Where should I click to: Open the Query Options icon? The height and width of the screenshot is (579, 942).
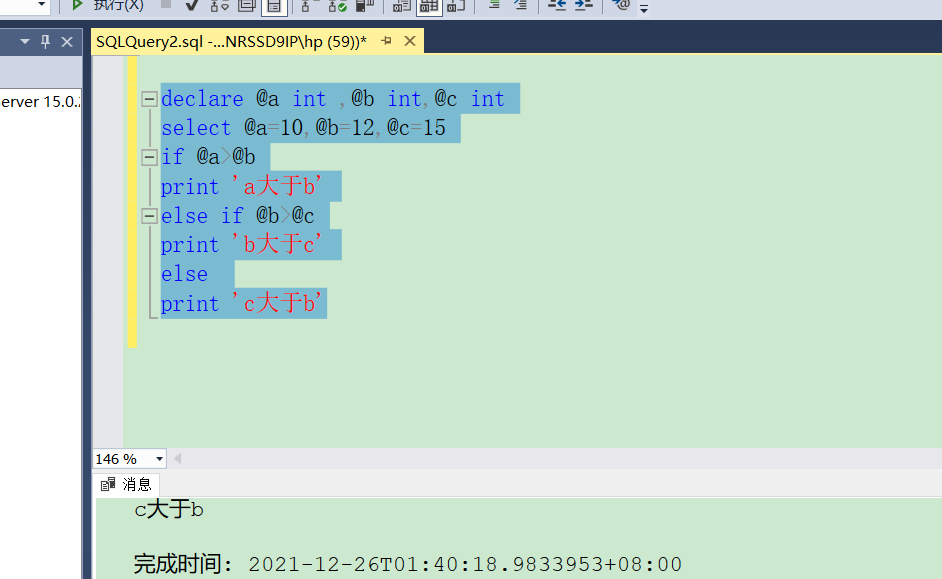click(x=246, y=5)
